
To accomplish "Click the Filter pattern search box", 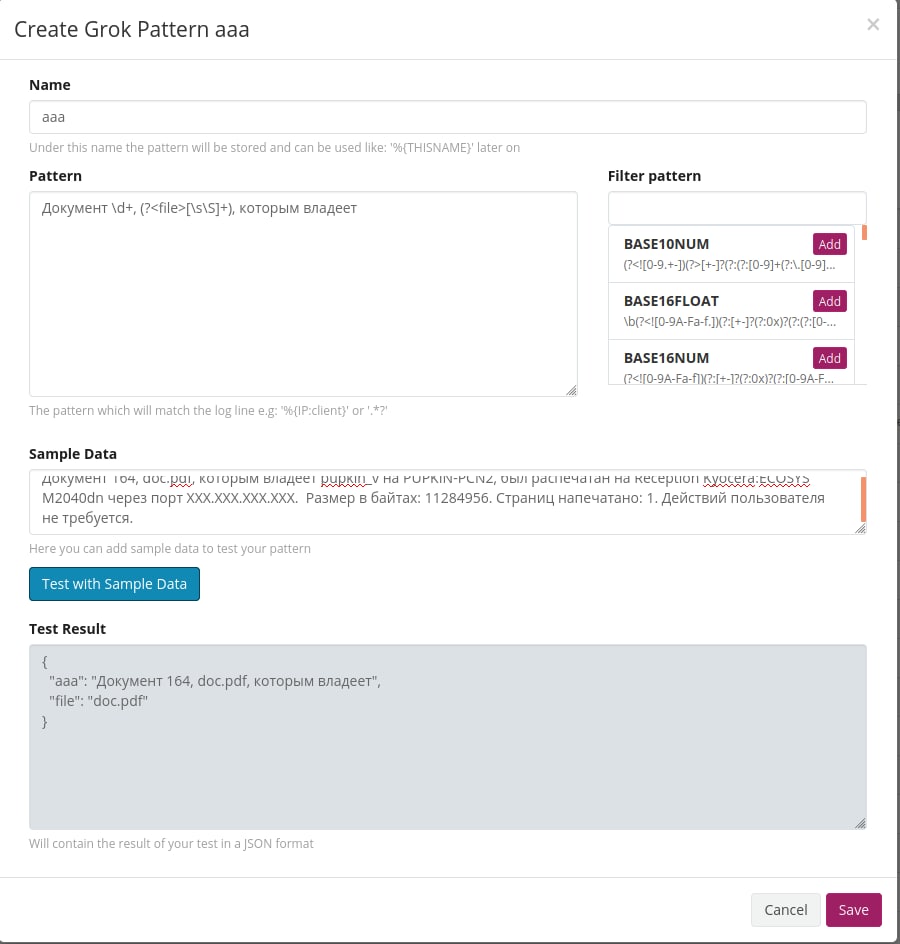I will click(736, 208).
